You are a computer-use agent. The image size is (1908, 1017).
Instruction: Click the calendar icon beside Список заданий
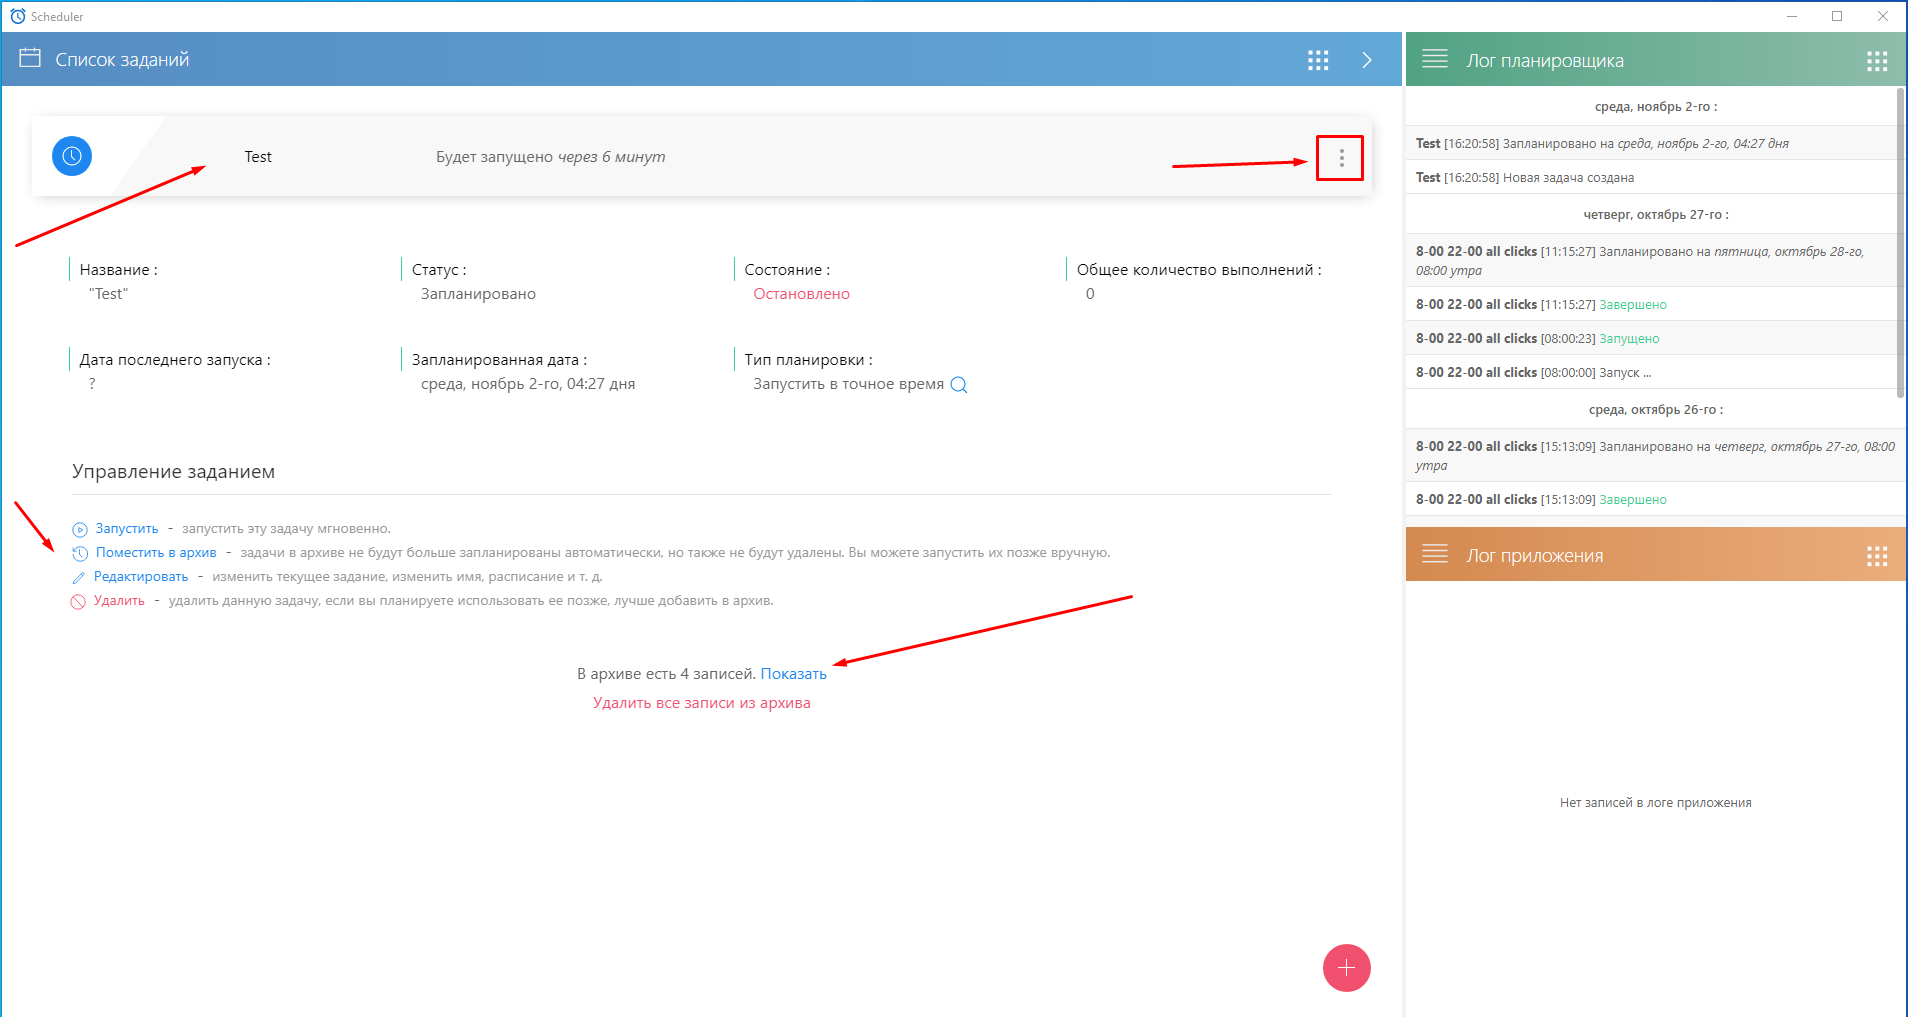pyautogui.click(x=30, y=58)
